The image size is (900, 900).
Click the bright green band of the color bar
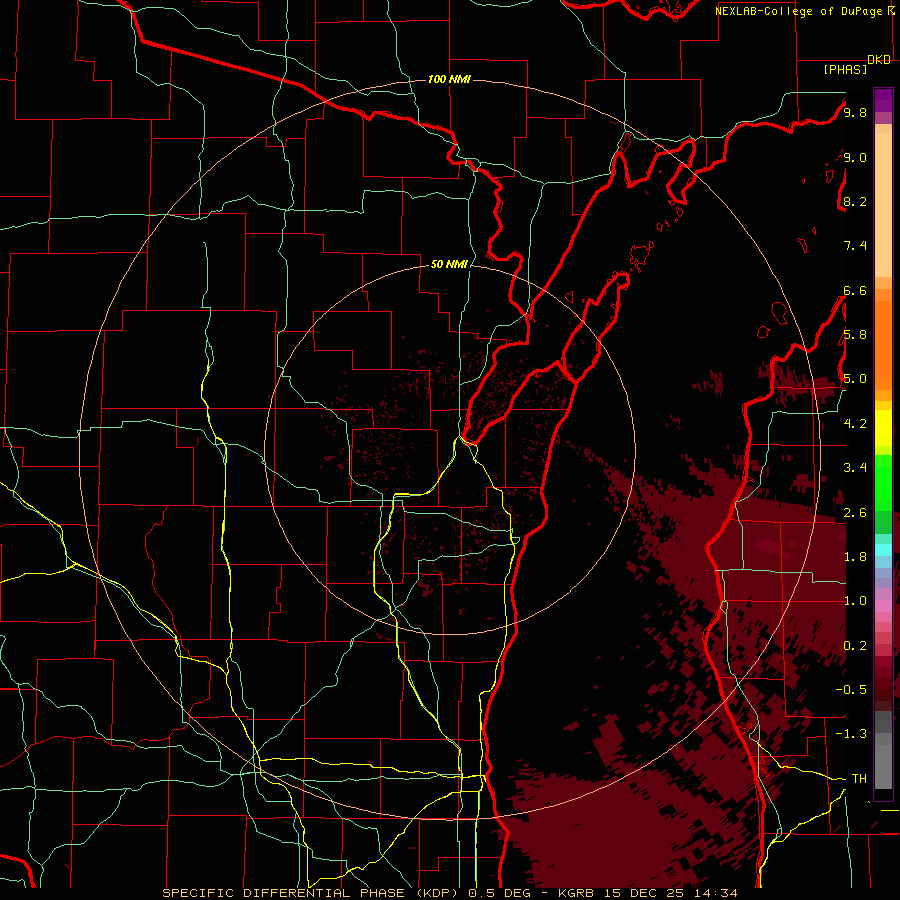[883, 482]
